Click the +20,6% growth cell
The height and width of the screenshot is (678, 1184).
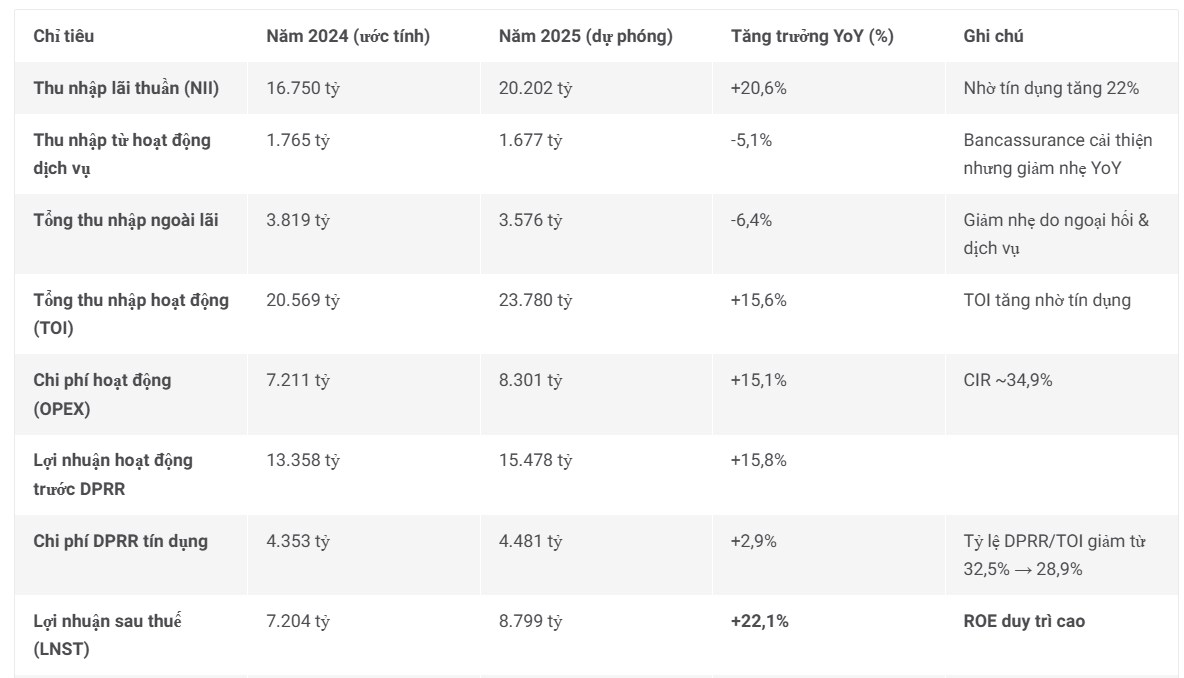pyautogui.click(x=759, y=88)
